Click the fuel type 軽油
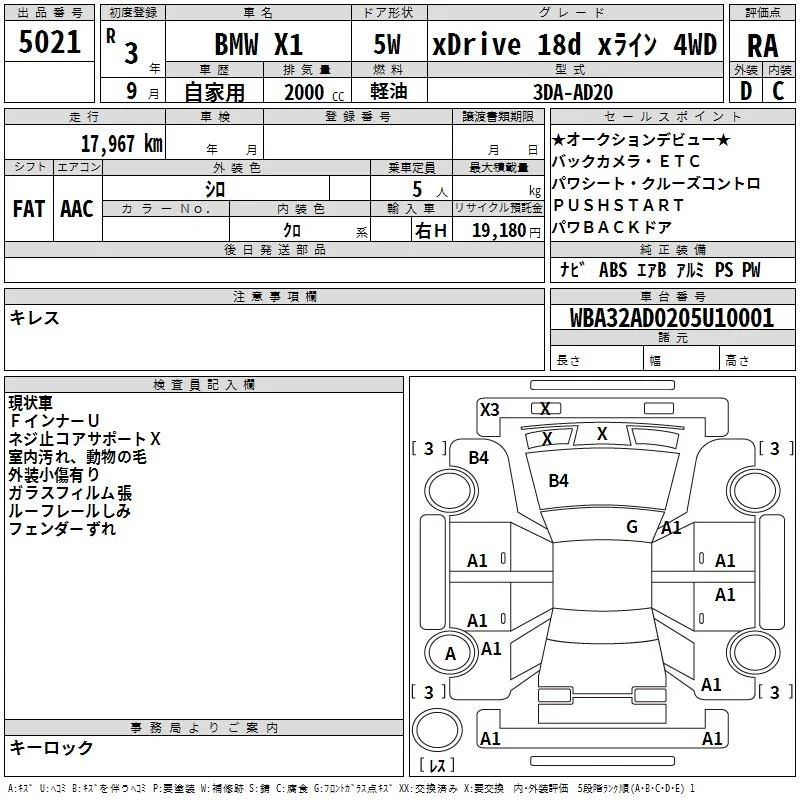This screenshot has width=800, height=800. click(389, 91)
